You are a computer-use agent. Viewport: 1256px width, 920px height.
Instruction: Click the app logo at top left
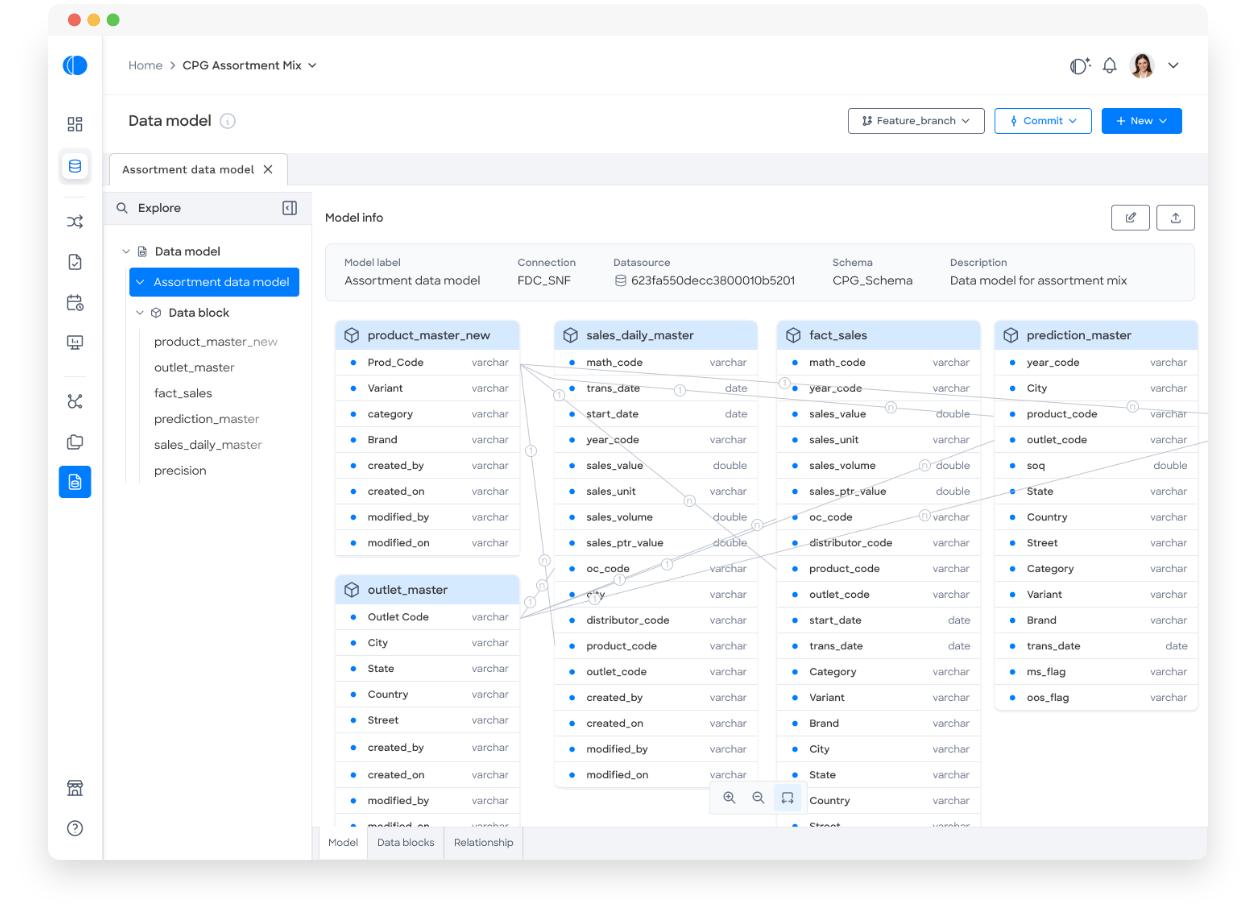(75, 65)
